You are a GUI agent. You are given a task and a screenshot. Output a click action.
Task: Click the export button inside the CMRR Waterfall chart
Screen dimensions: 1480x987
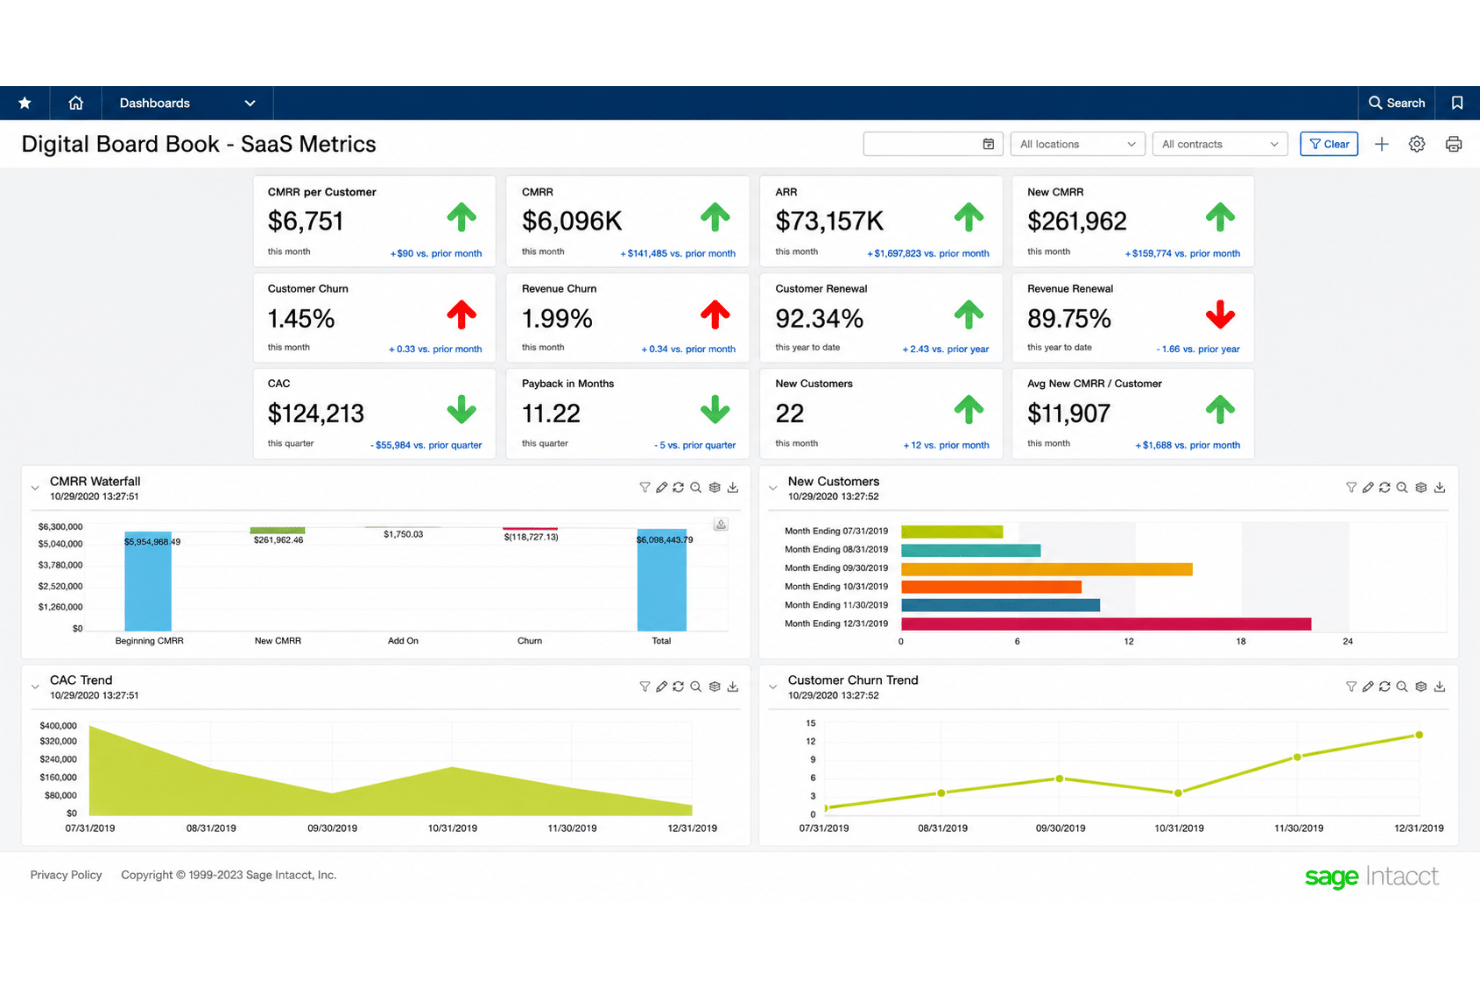point(720,524)
